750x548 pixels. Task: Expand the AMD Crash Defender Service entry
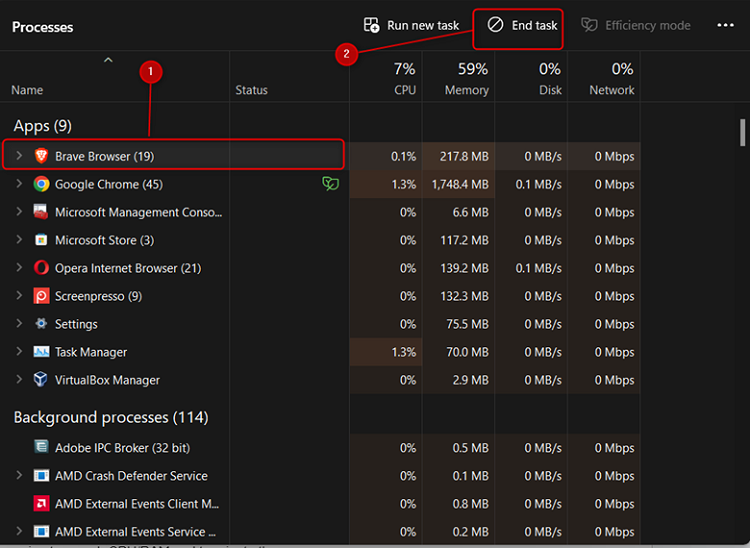point(19,476)
